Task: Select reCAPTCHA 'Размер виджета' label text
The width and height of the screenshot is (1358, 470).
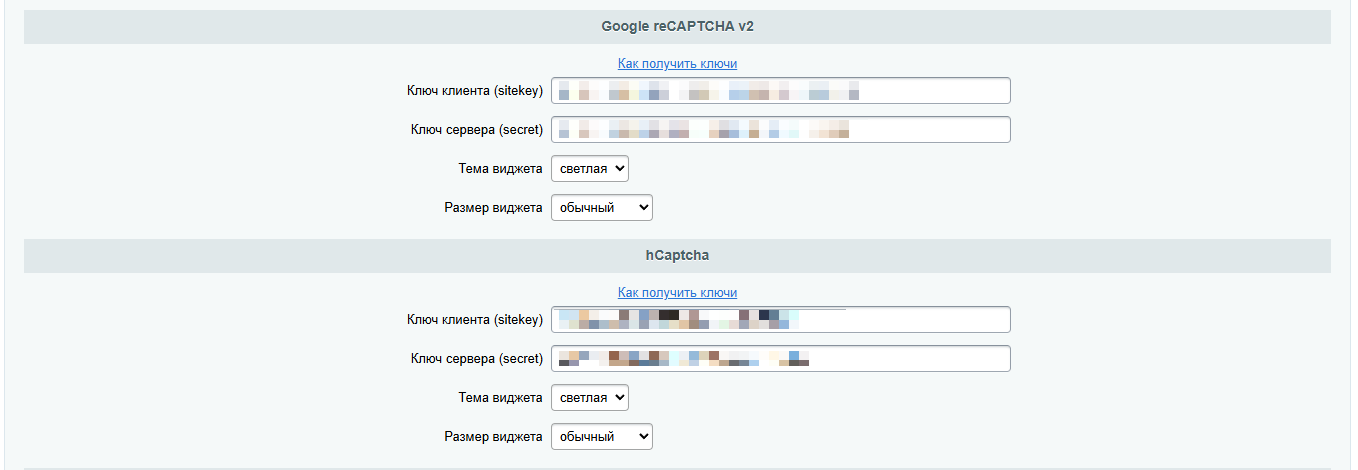Action: [x=493, y=208]
